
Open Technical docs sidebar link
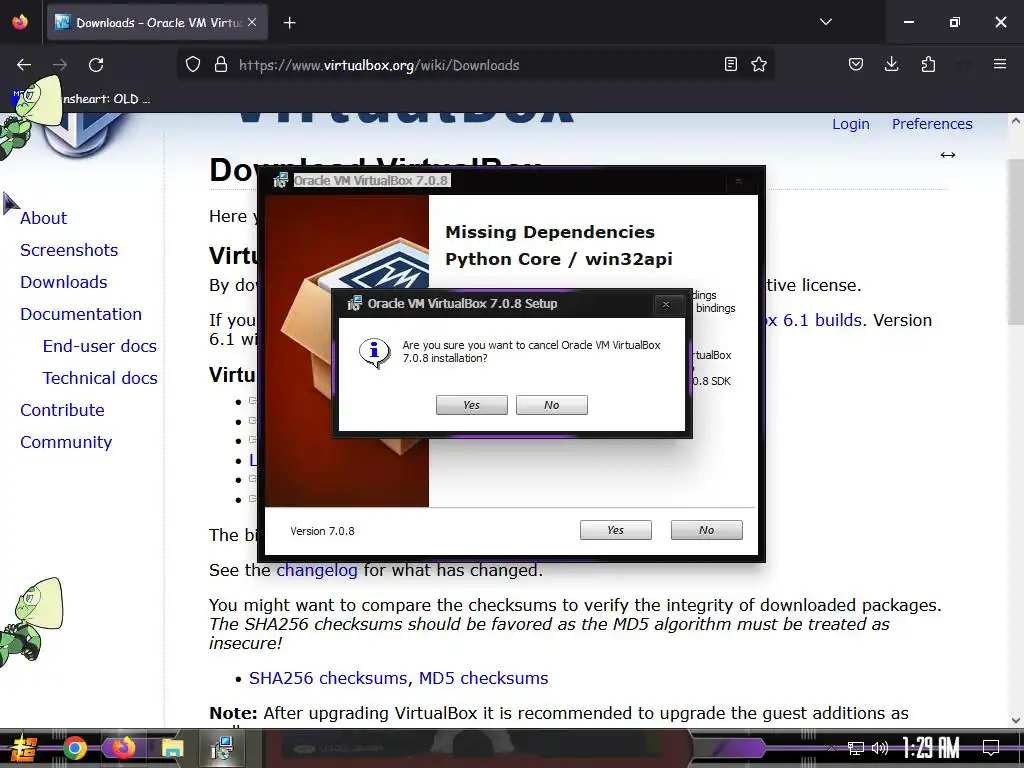coord(100,378)
